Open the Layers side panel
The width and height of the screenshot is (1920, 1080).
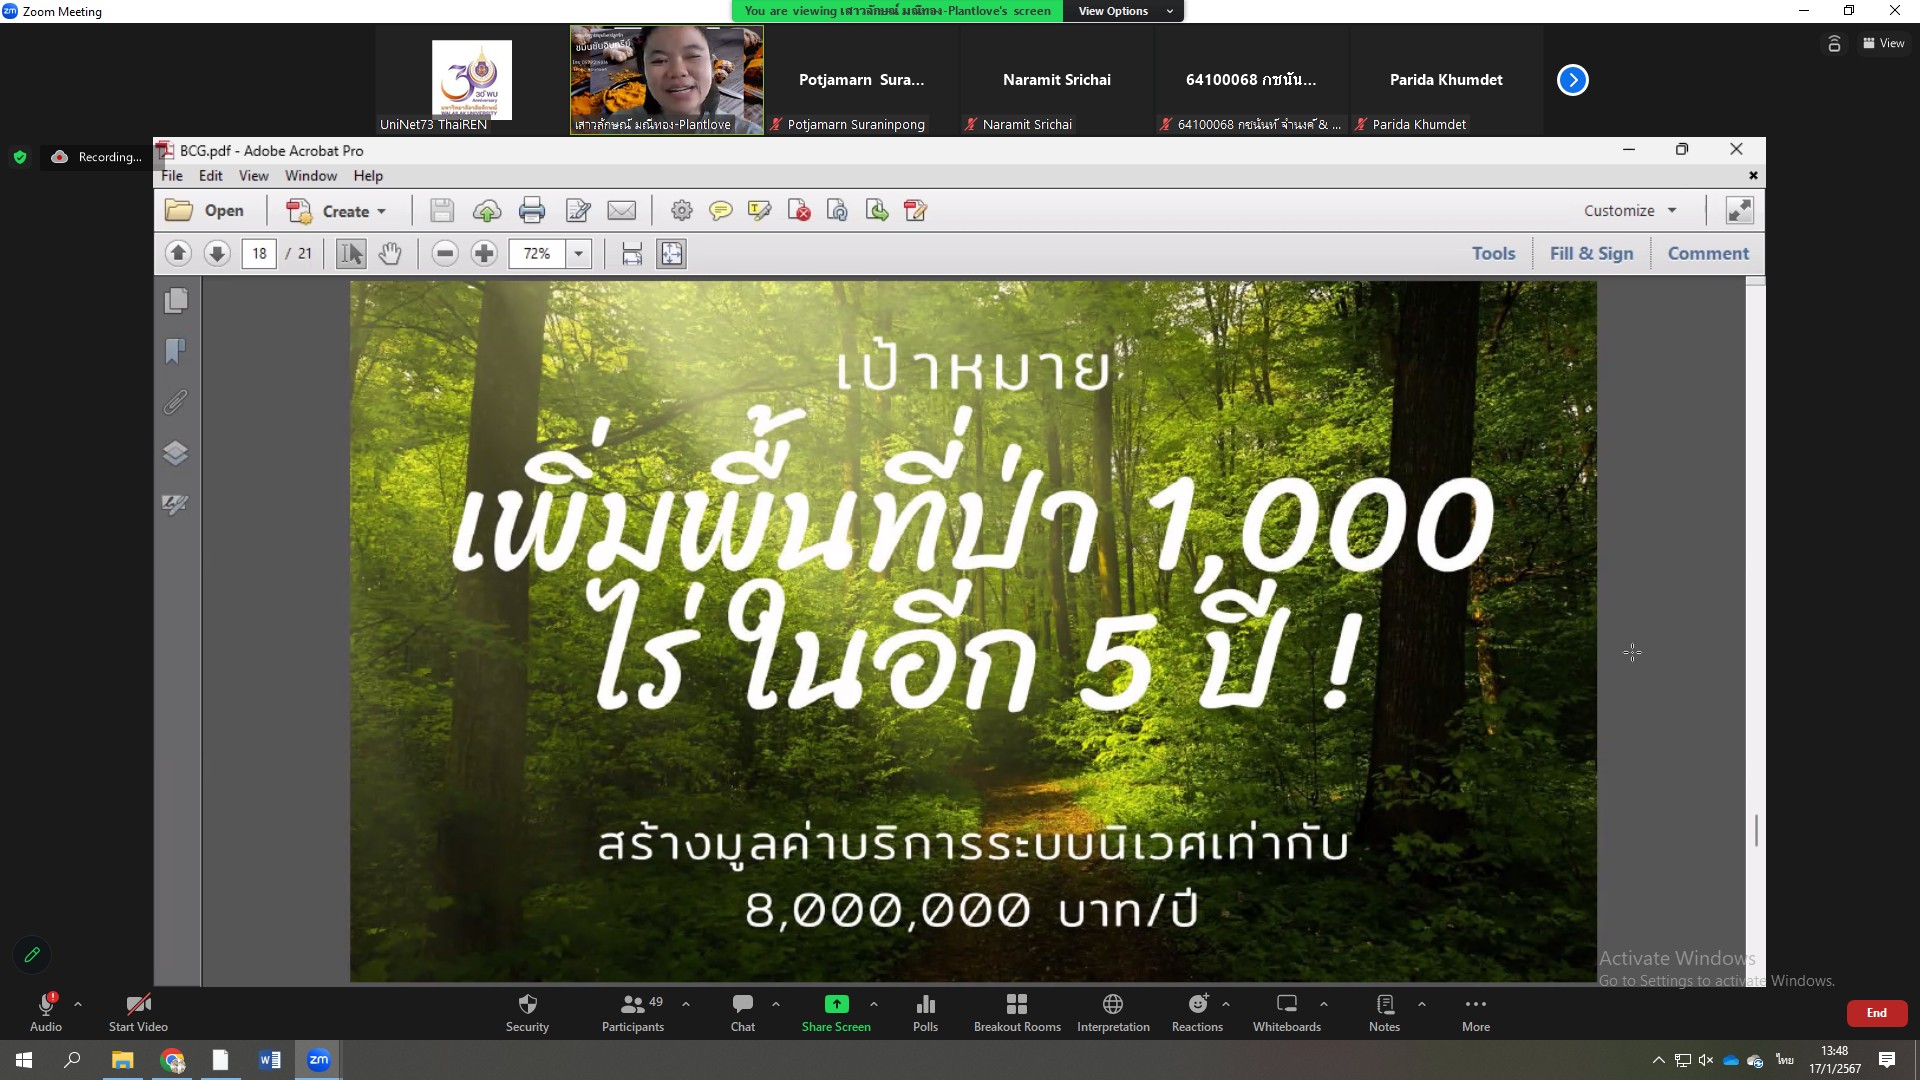click(175, 454)
